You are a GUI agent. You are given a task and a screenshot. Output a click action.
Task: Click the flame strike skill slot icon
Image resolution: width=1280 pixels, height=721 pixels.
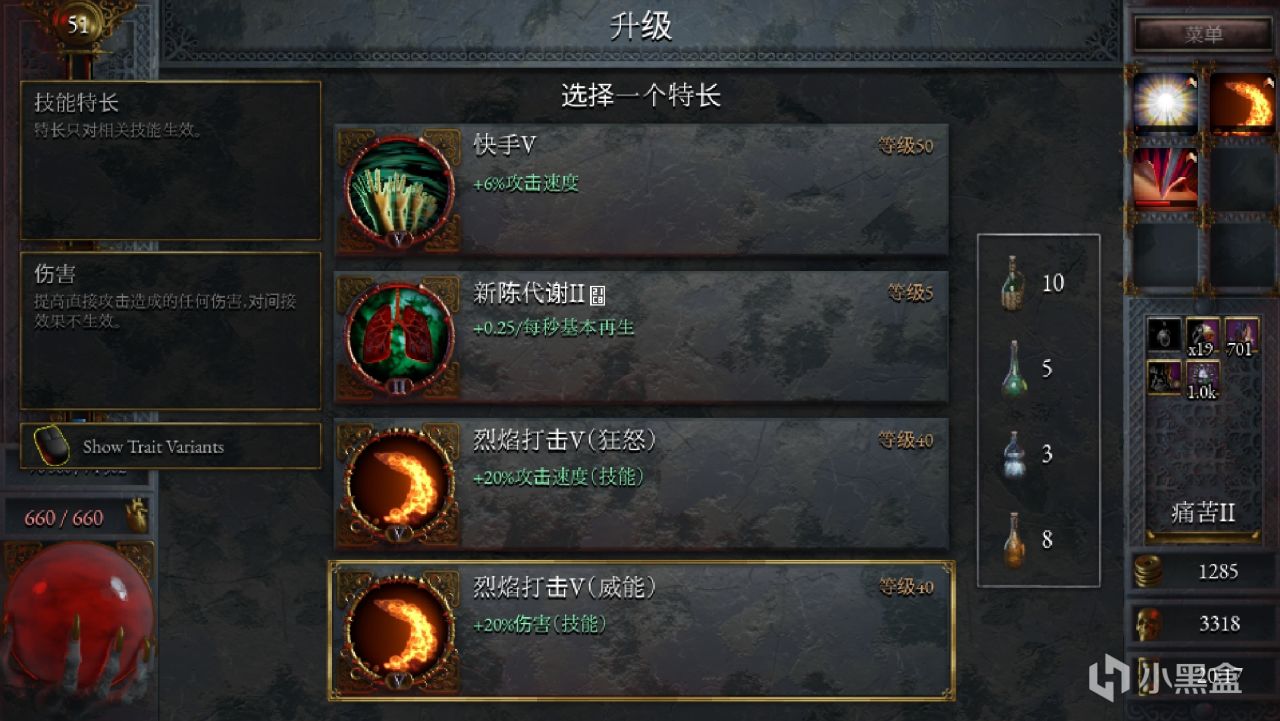pos(1241,103)
